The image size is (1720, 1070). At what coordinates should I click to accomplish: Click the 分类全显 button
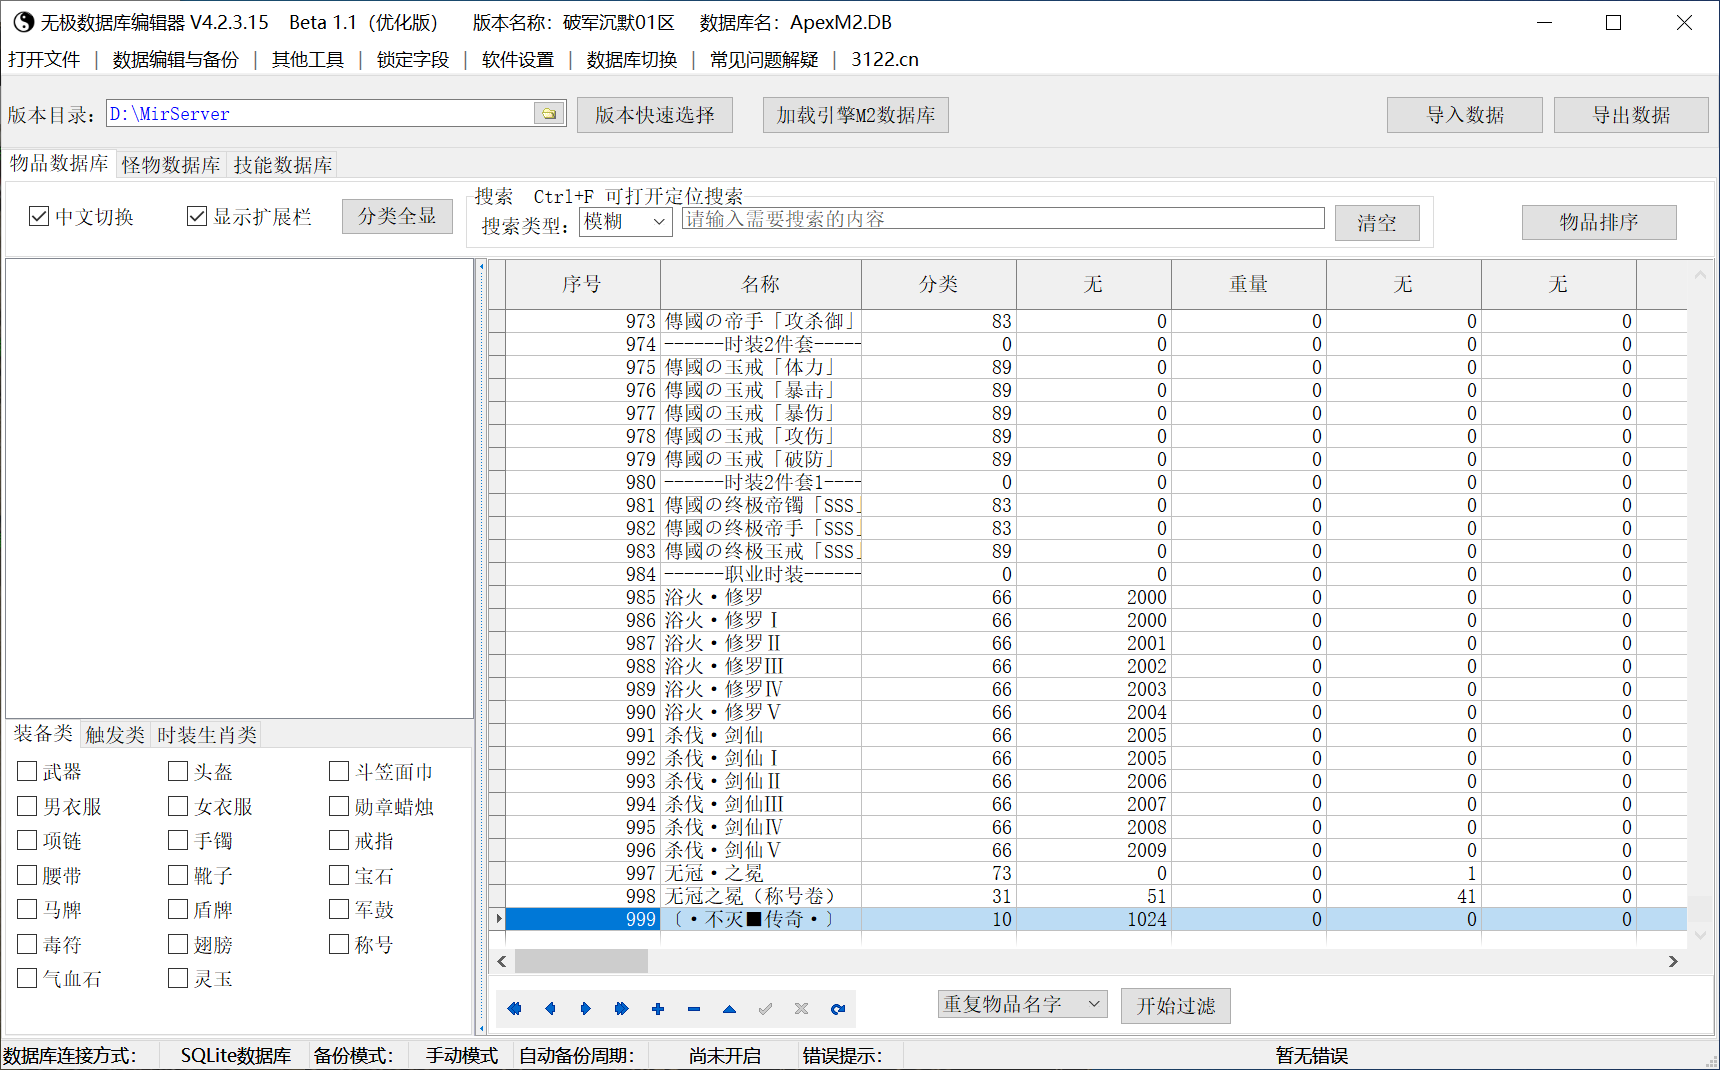point(397,216)
